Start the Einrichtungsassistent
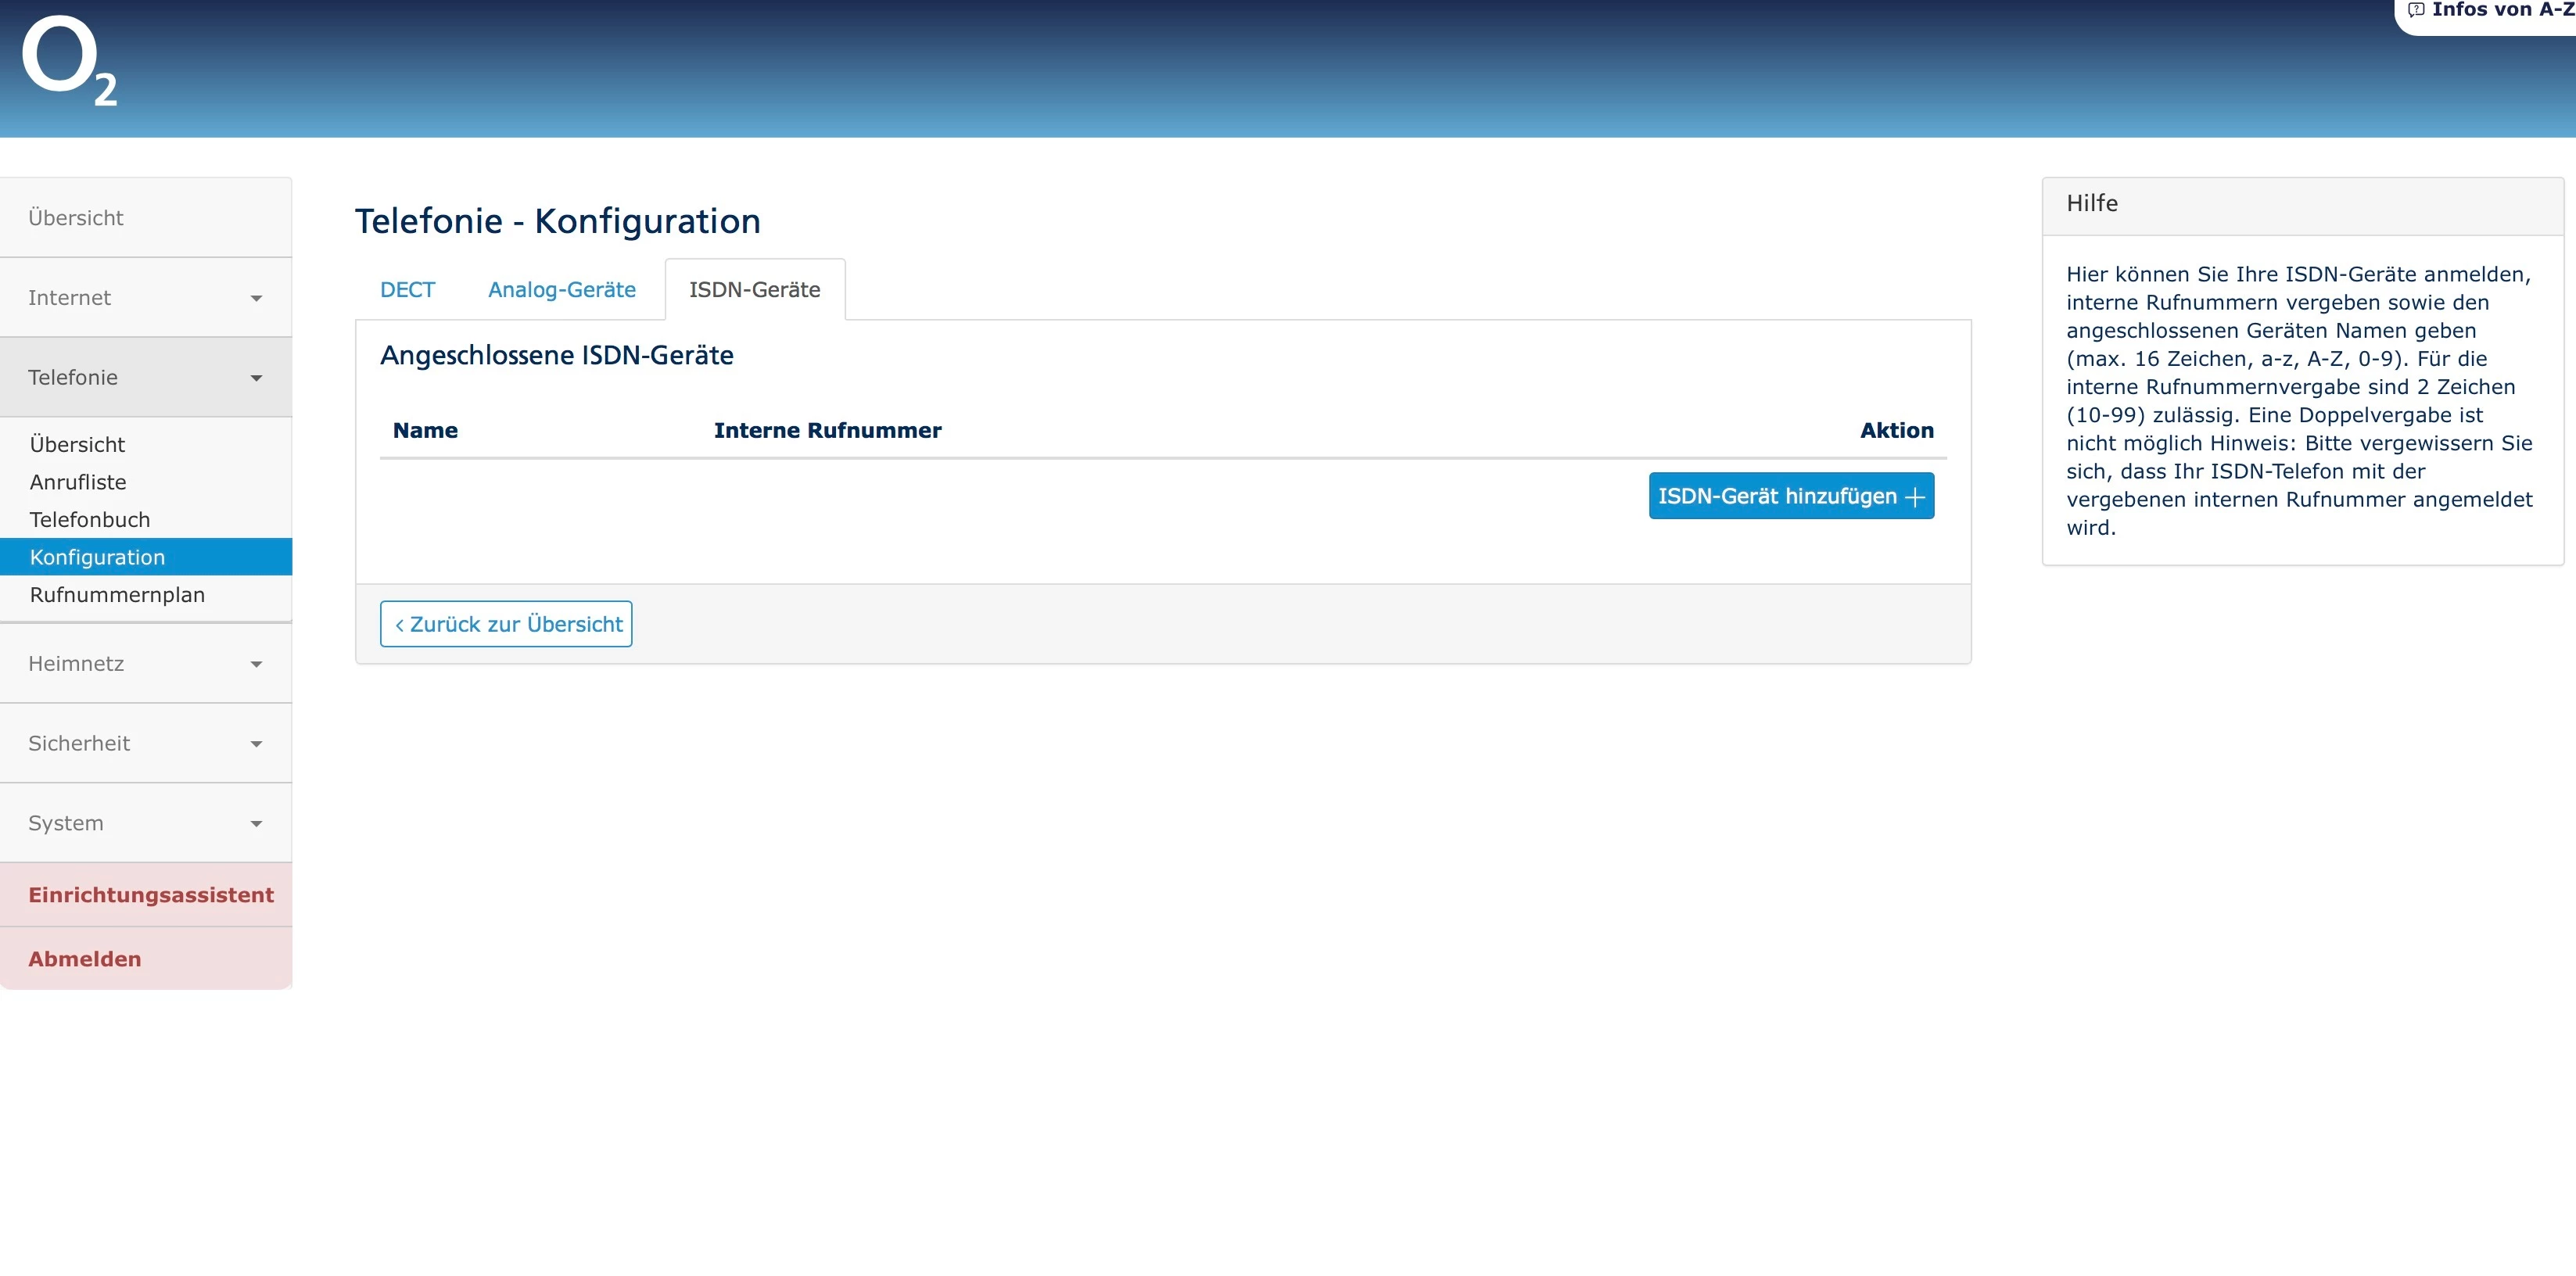 [x=150, y=895]
